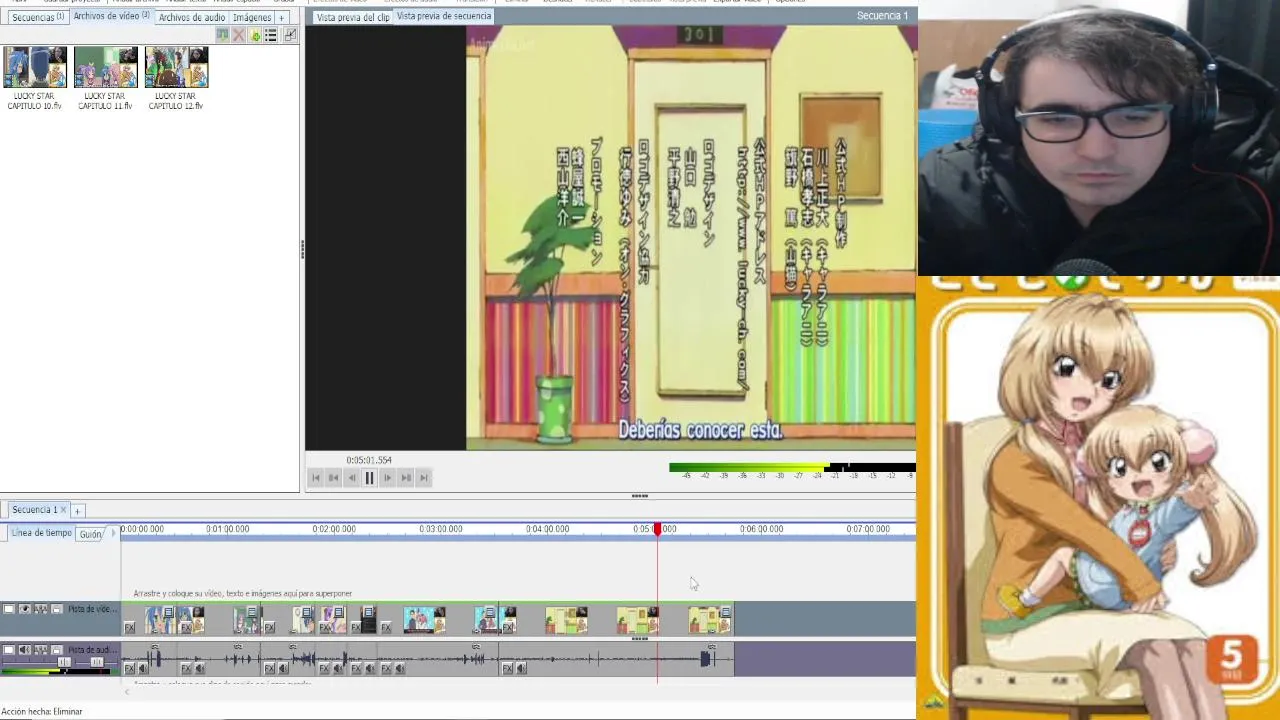This screenshot has width=1280, height=720.
Task: Step forward one frame in the preview
Action: pos(387,478)
